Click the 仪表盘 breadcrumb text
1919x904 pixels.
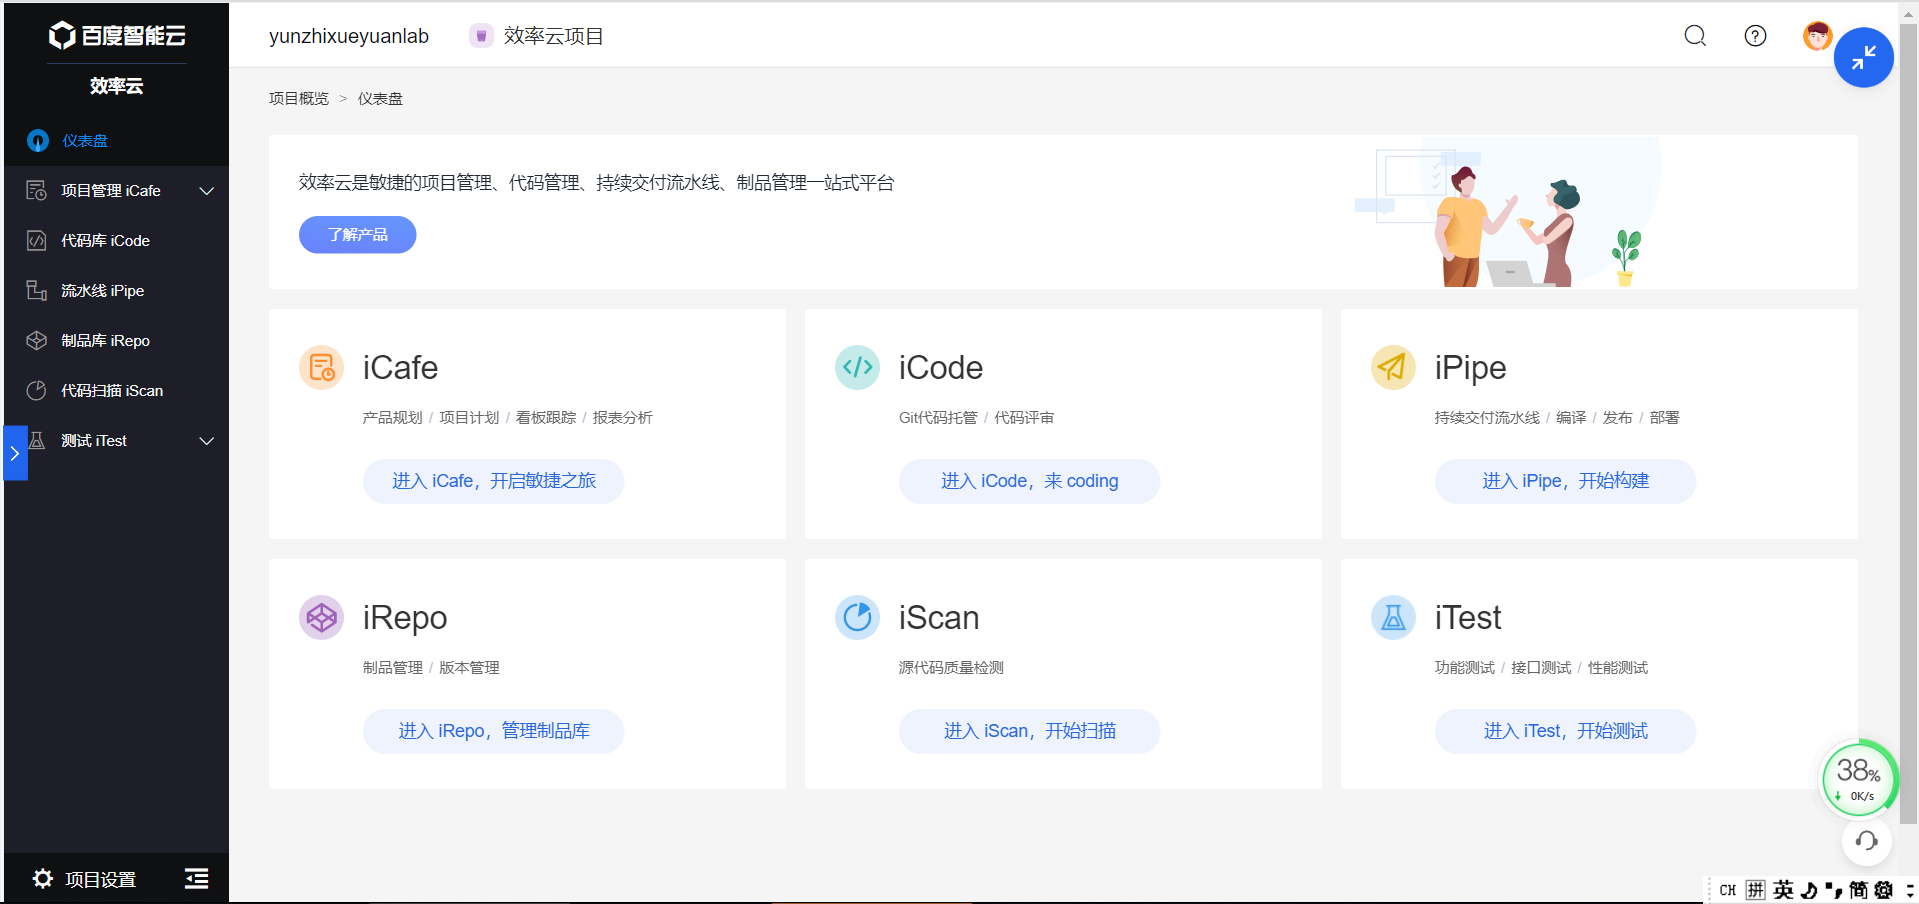pos(380,99)
